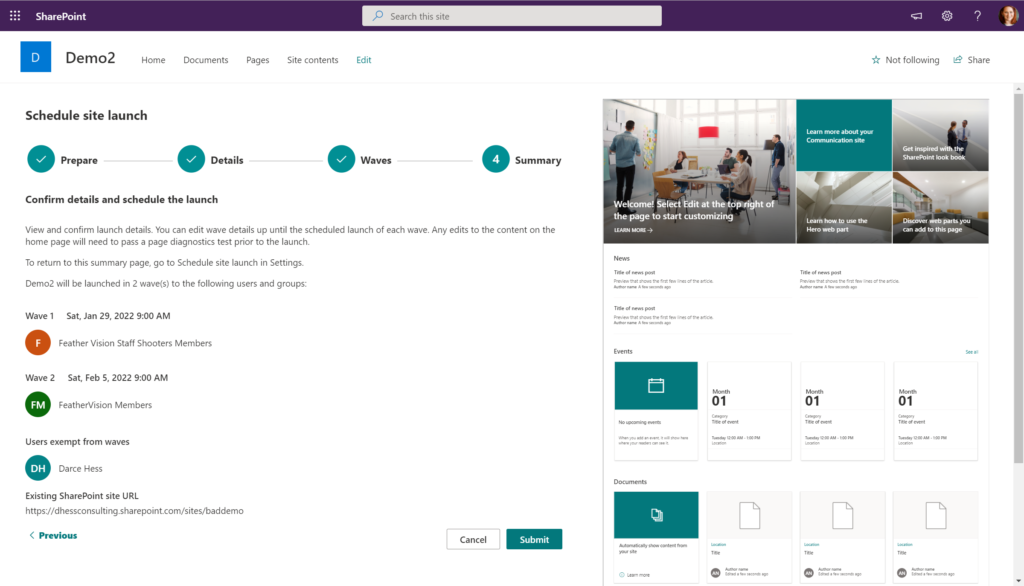
Task: Click Wave 1 date Sat, Jan 29, 2022
Action: point(118,316)
